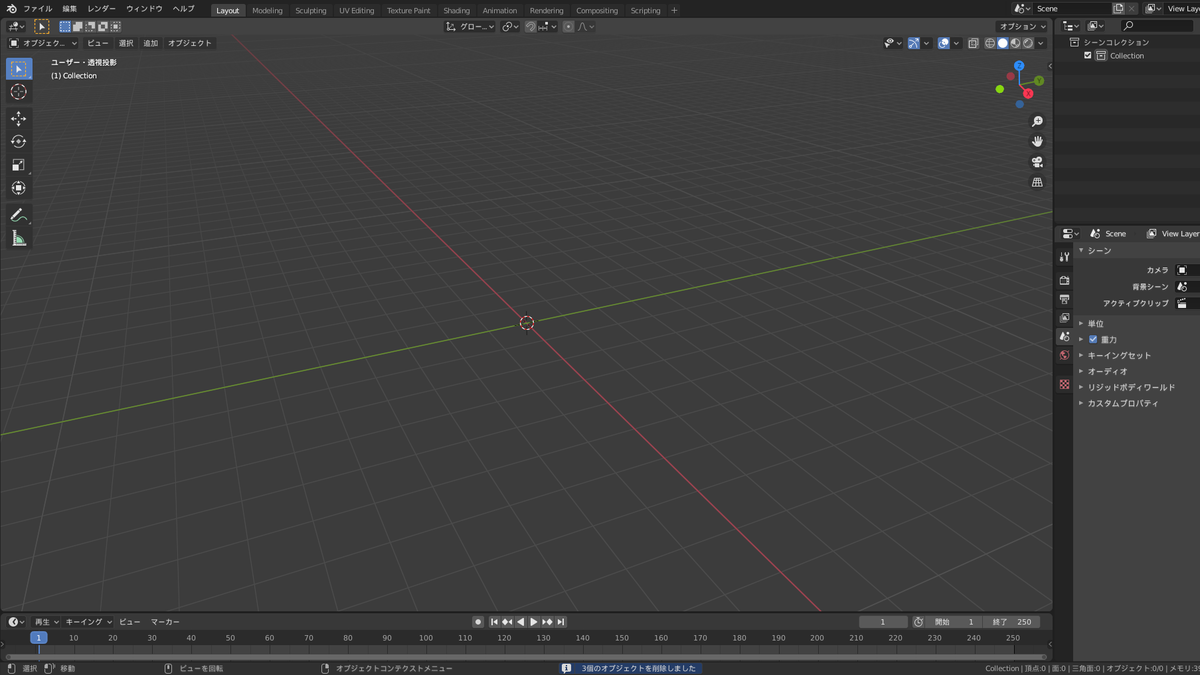This screenshot has height=675, width=1200.
Task: Open the Texture properties tab (checker icon)
Action: 1064,384
